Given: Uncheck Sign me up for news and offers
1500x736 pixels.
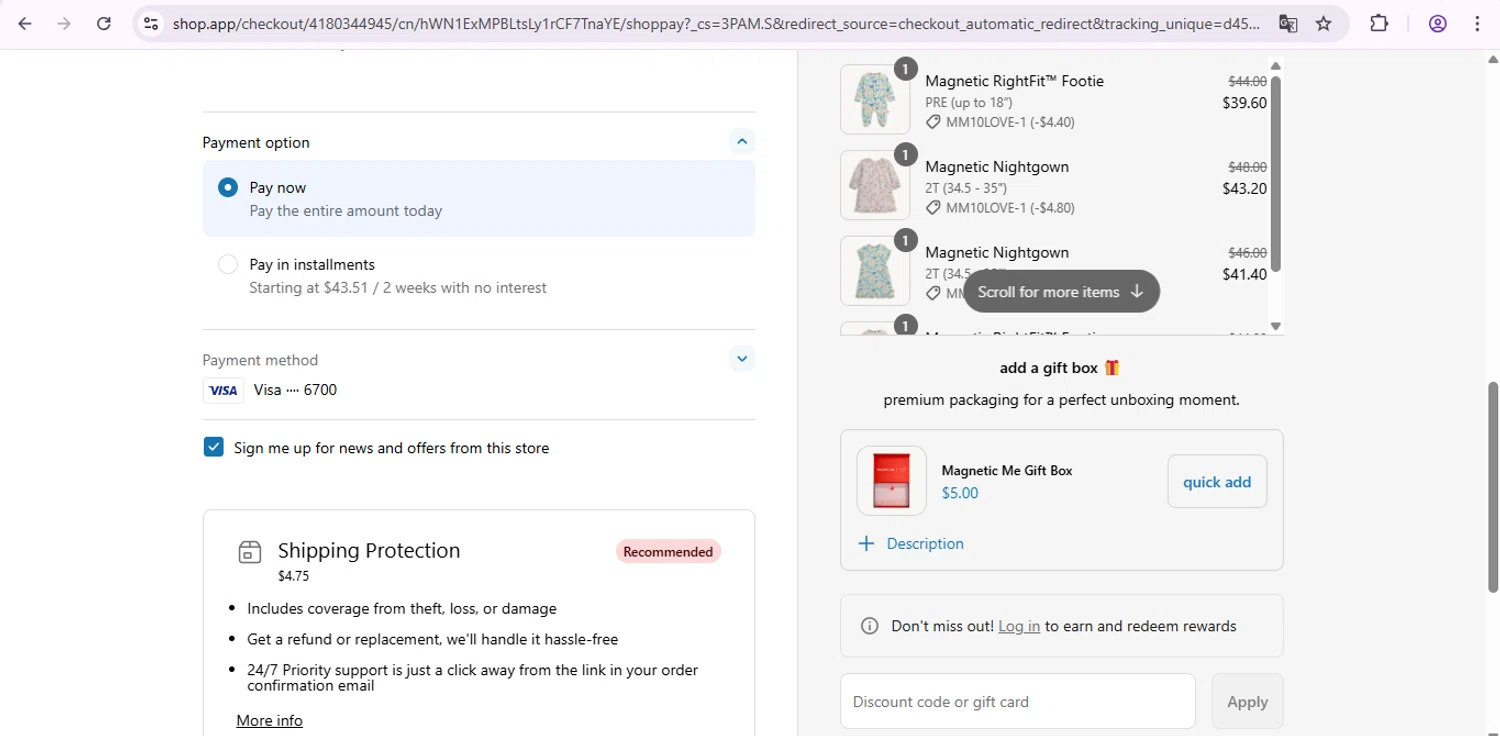Looking at the screenshot, I should point(213,447).
